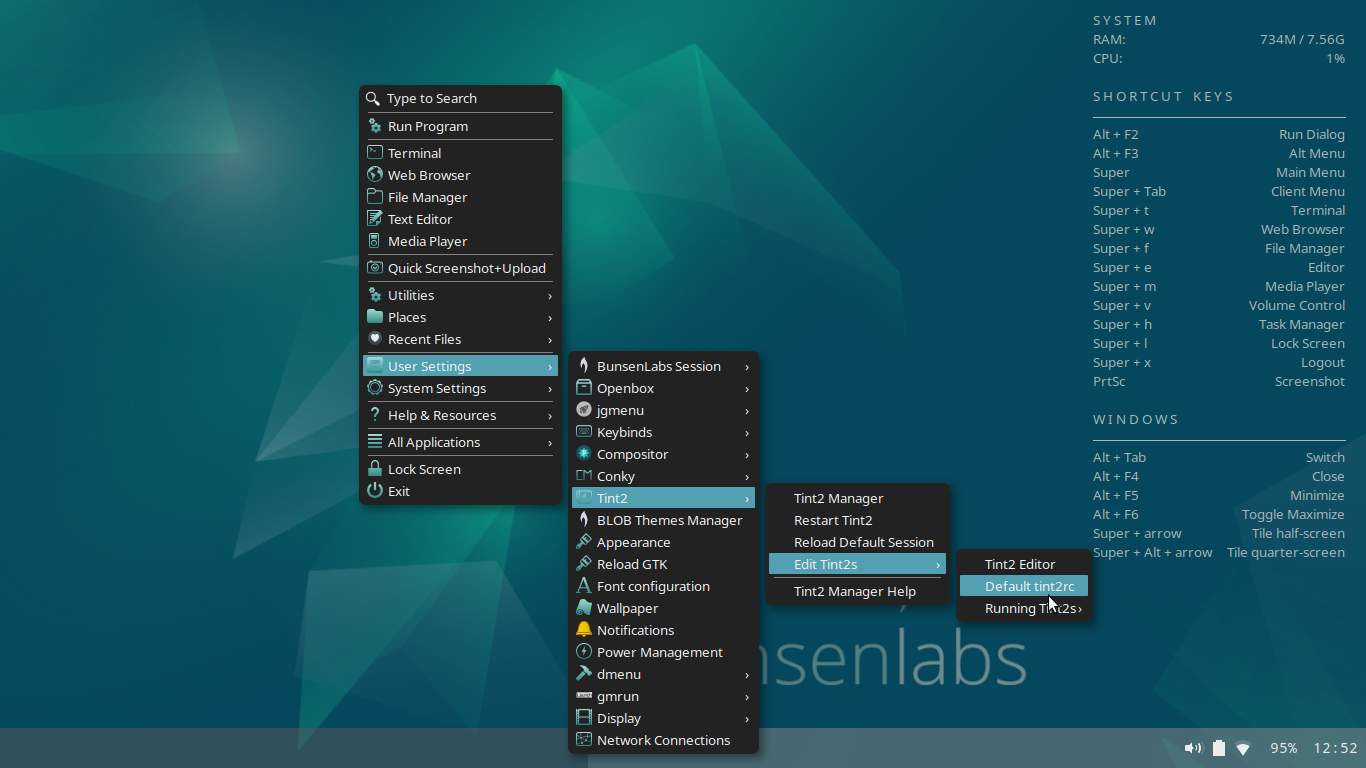Click the power icon next to Exit
The height and width of the screenshot is (768, 1366).
coord(375,491)
